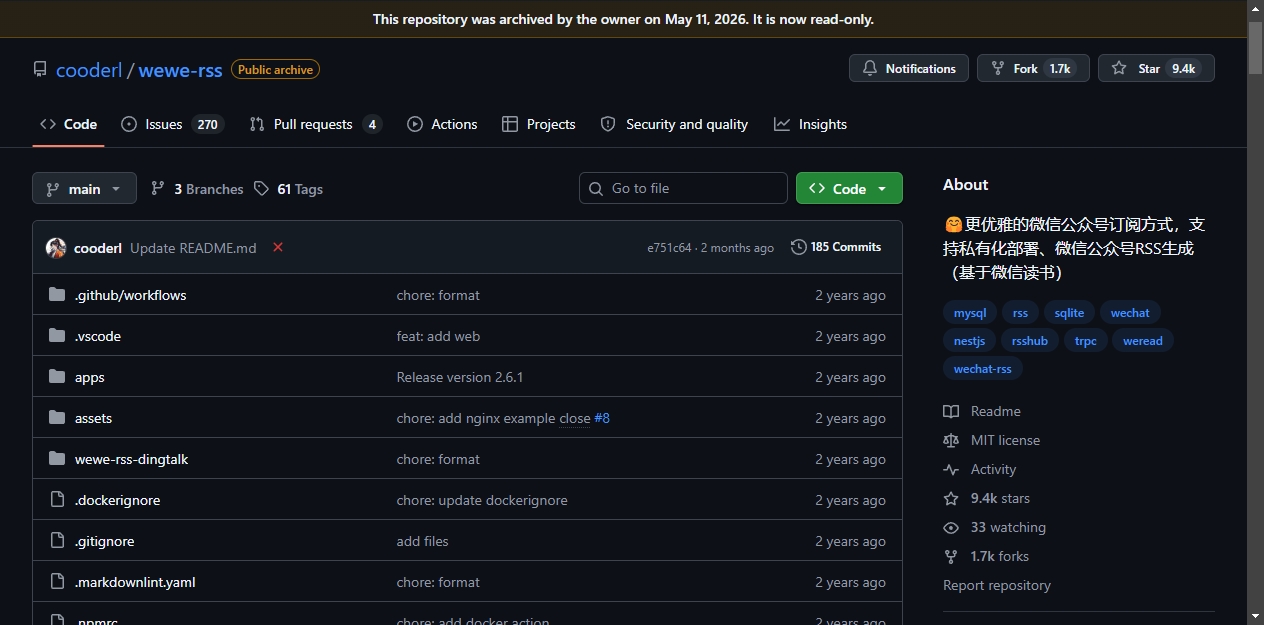Image resolution: width=1264 pixels, height=625 pixels.
Task: Click the folder icon beside assets
Action: click(x=57, y=418)
